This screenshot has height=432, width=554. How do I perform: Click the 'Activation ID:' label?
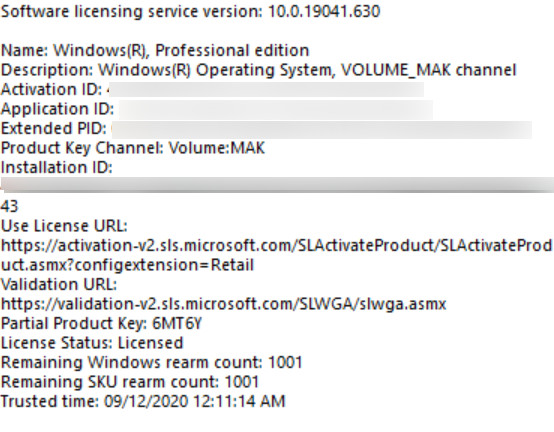coord(52,89)
